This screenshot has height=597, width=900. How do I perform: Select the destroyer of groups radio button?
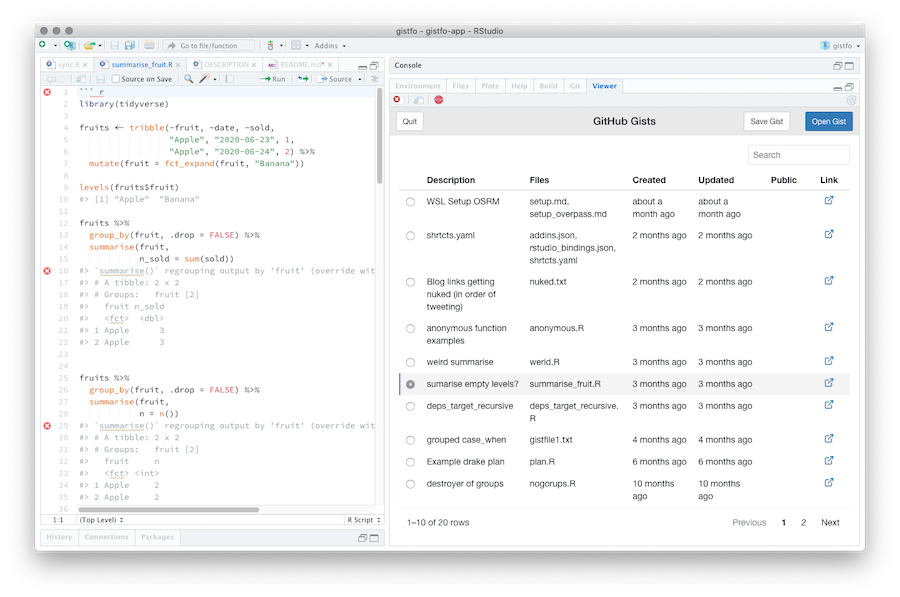(410, 484)
